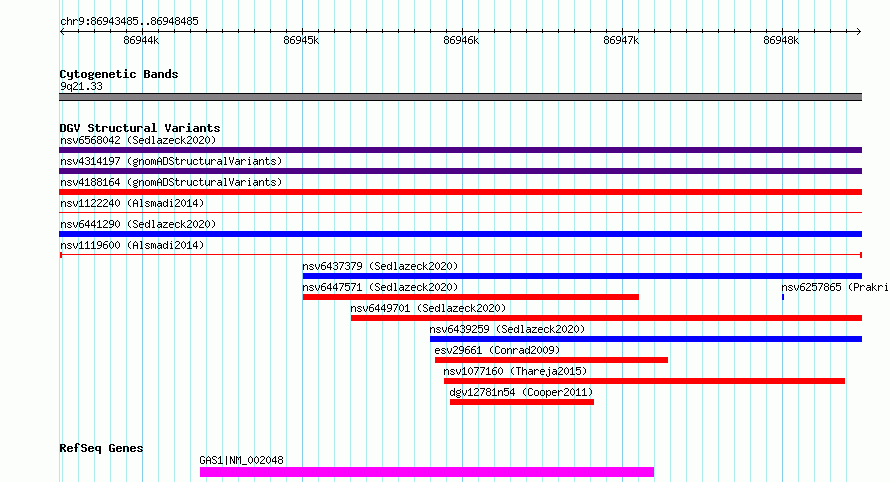The image size is (890, 482).
Task: Click the gray 9q21.33 cytogenetic band bar
Action: [x=460, y=97]
